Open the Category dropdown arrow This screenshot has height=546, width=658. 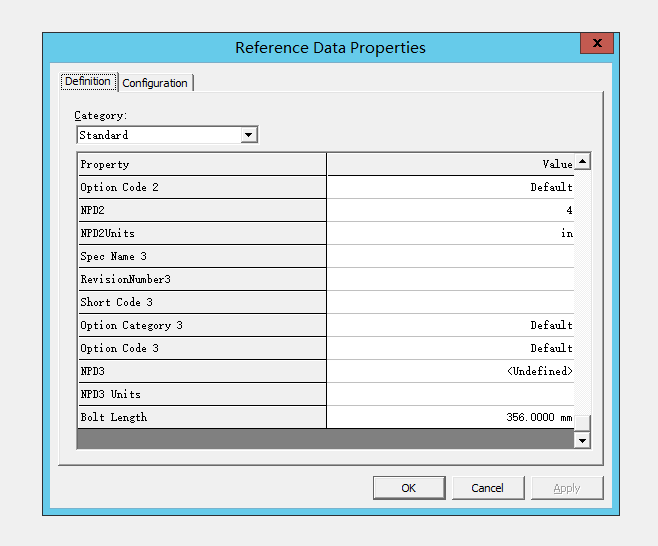(x=248, y=135)
